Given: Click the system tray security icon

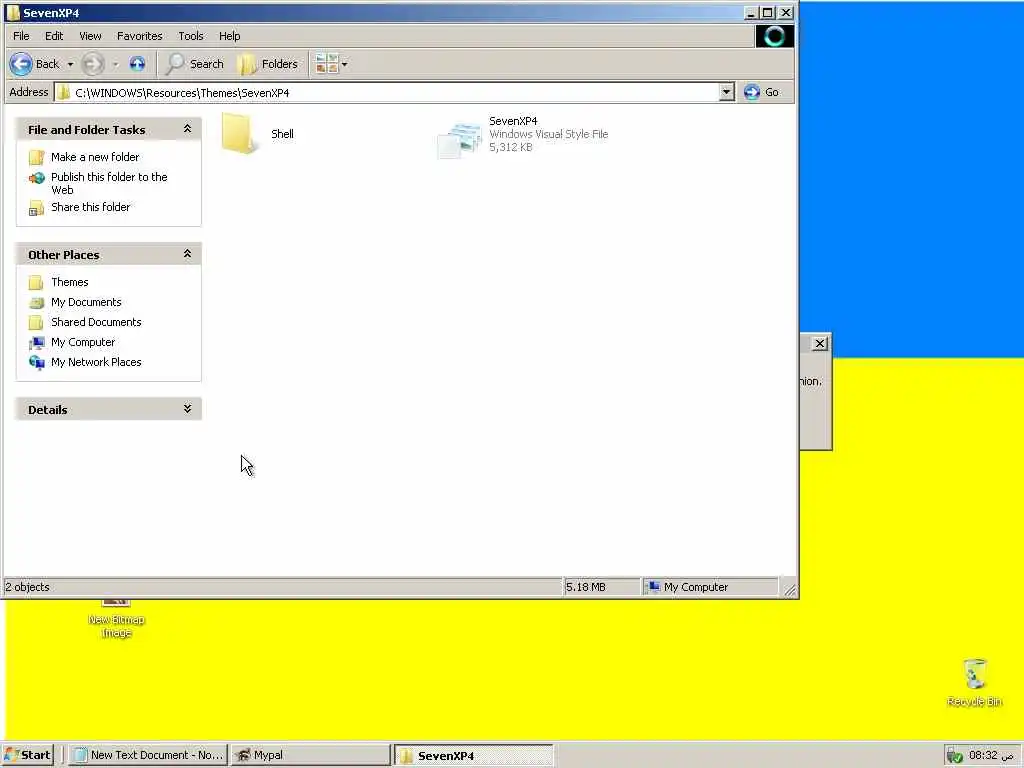Looking at the screenshot, I should [x=955, y=756].
